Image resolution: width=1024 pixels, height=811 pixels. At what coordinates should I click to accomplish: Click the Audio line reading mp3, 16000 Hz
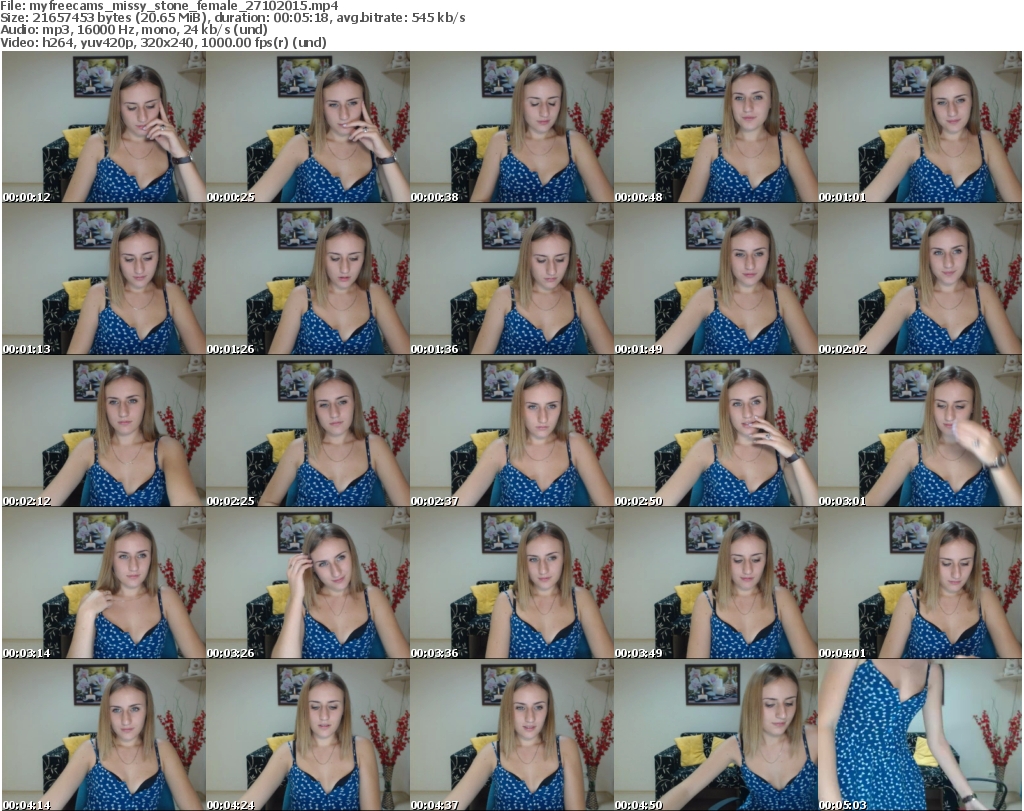(x=134, y=30)
